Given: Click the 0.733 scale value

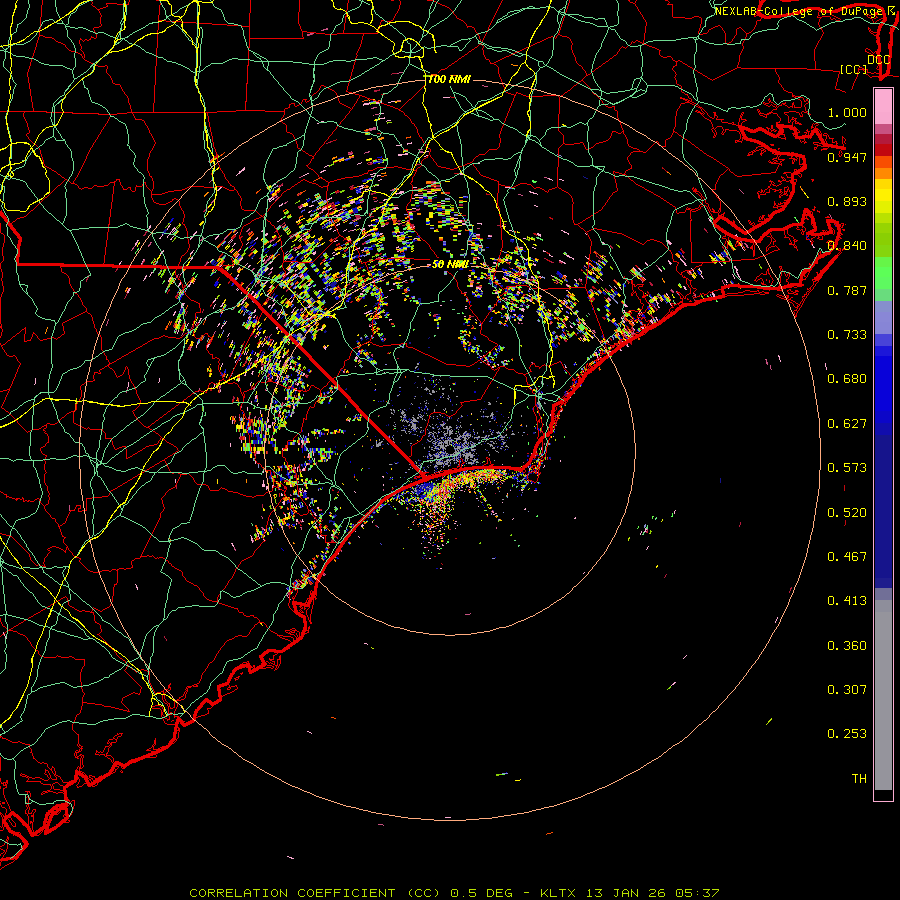Looking at the screenshot, I should pyautogui.click(x=847, y=335).
